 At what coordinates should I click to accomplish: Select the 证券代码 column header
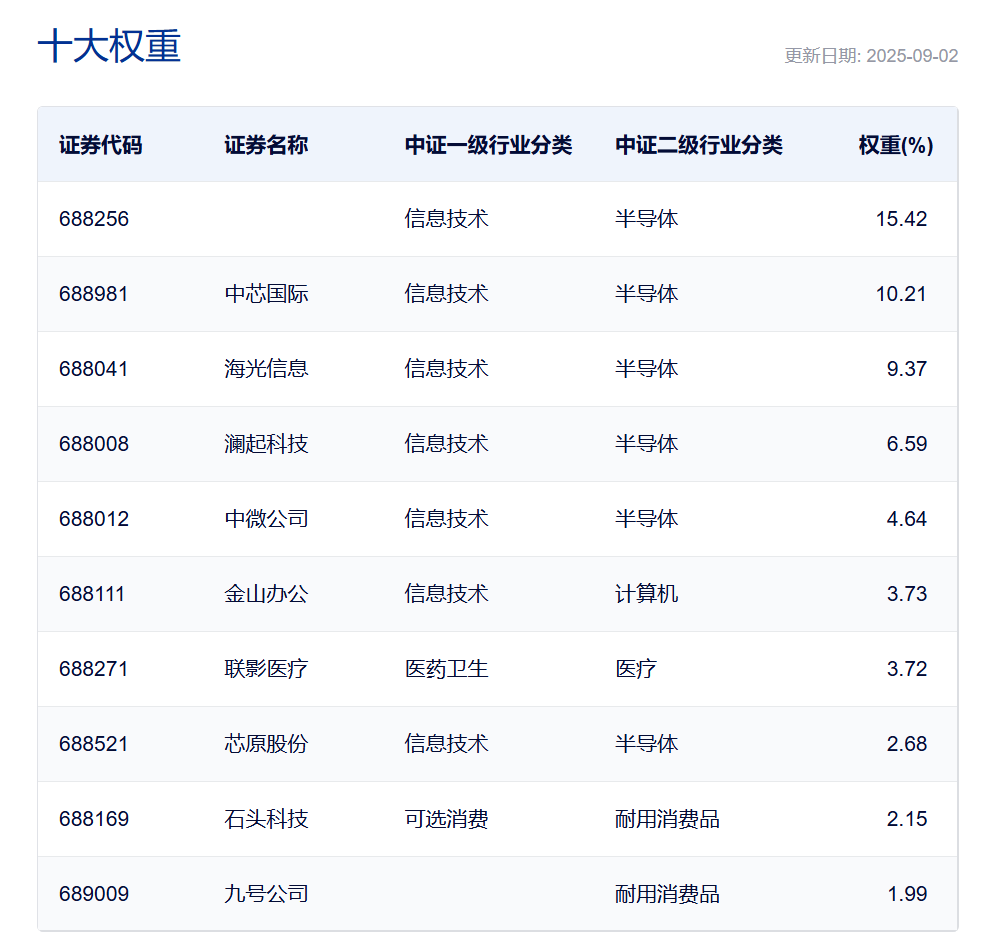(x=100, y=145)
